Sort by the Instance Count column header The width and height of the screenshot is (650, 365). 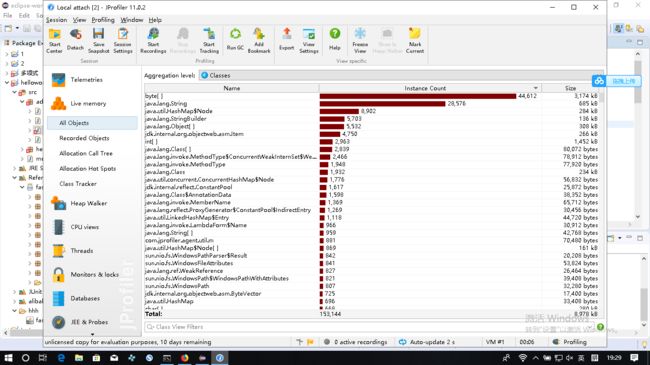point(430,88)
